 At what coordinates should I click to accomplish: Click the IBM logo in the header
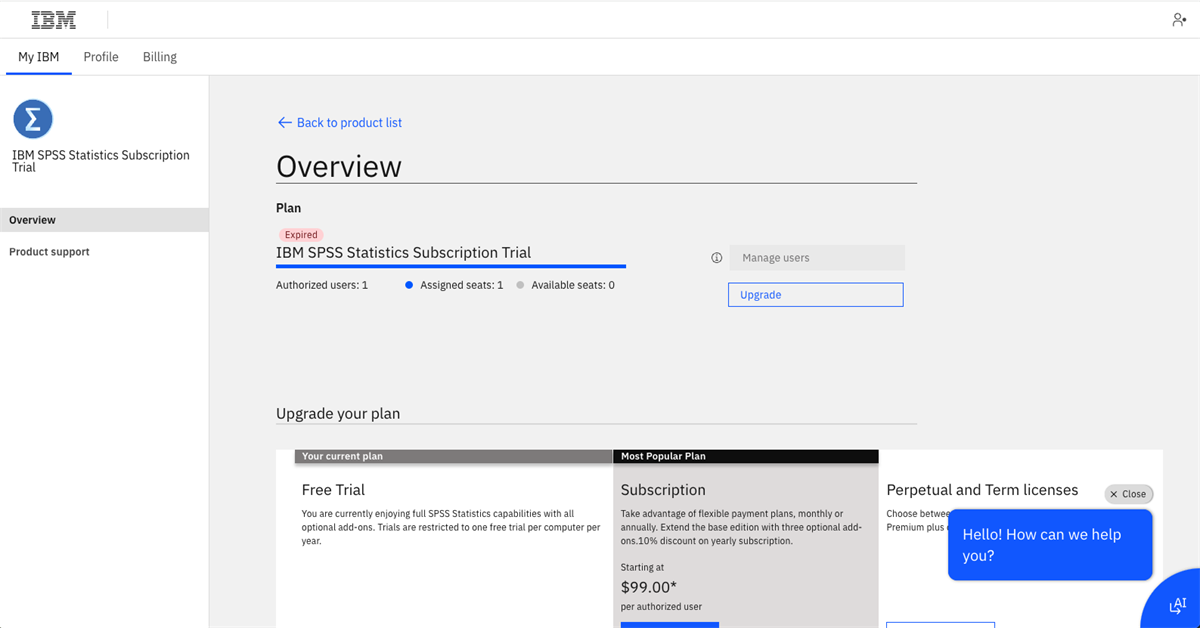pyautogui.click(x=53, y=20)
